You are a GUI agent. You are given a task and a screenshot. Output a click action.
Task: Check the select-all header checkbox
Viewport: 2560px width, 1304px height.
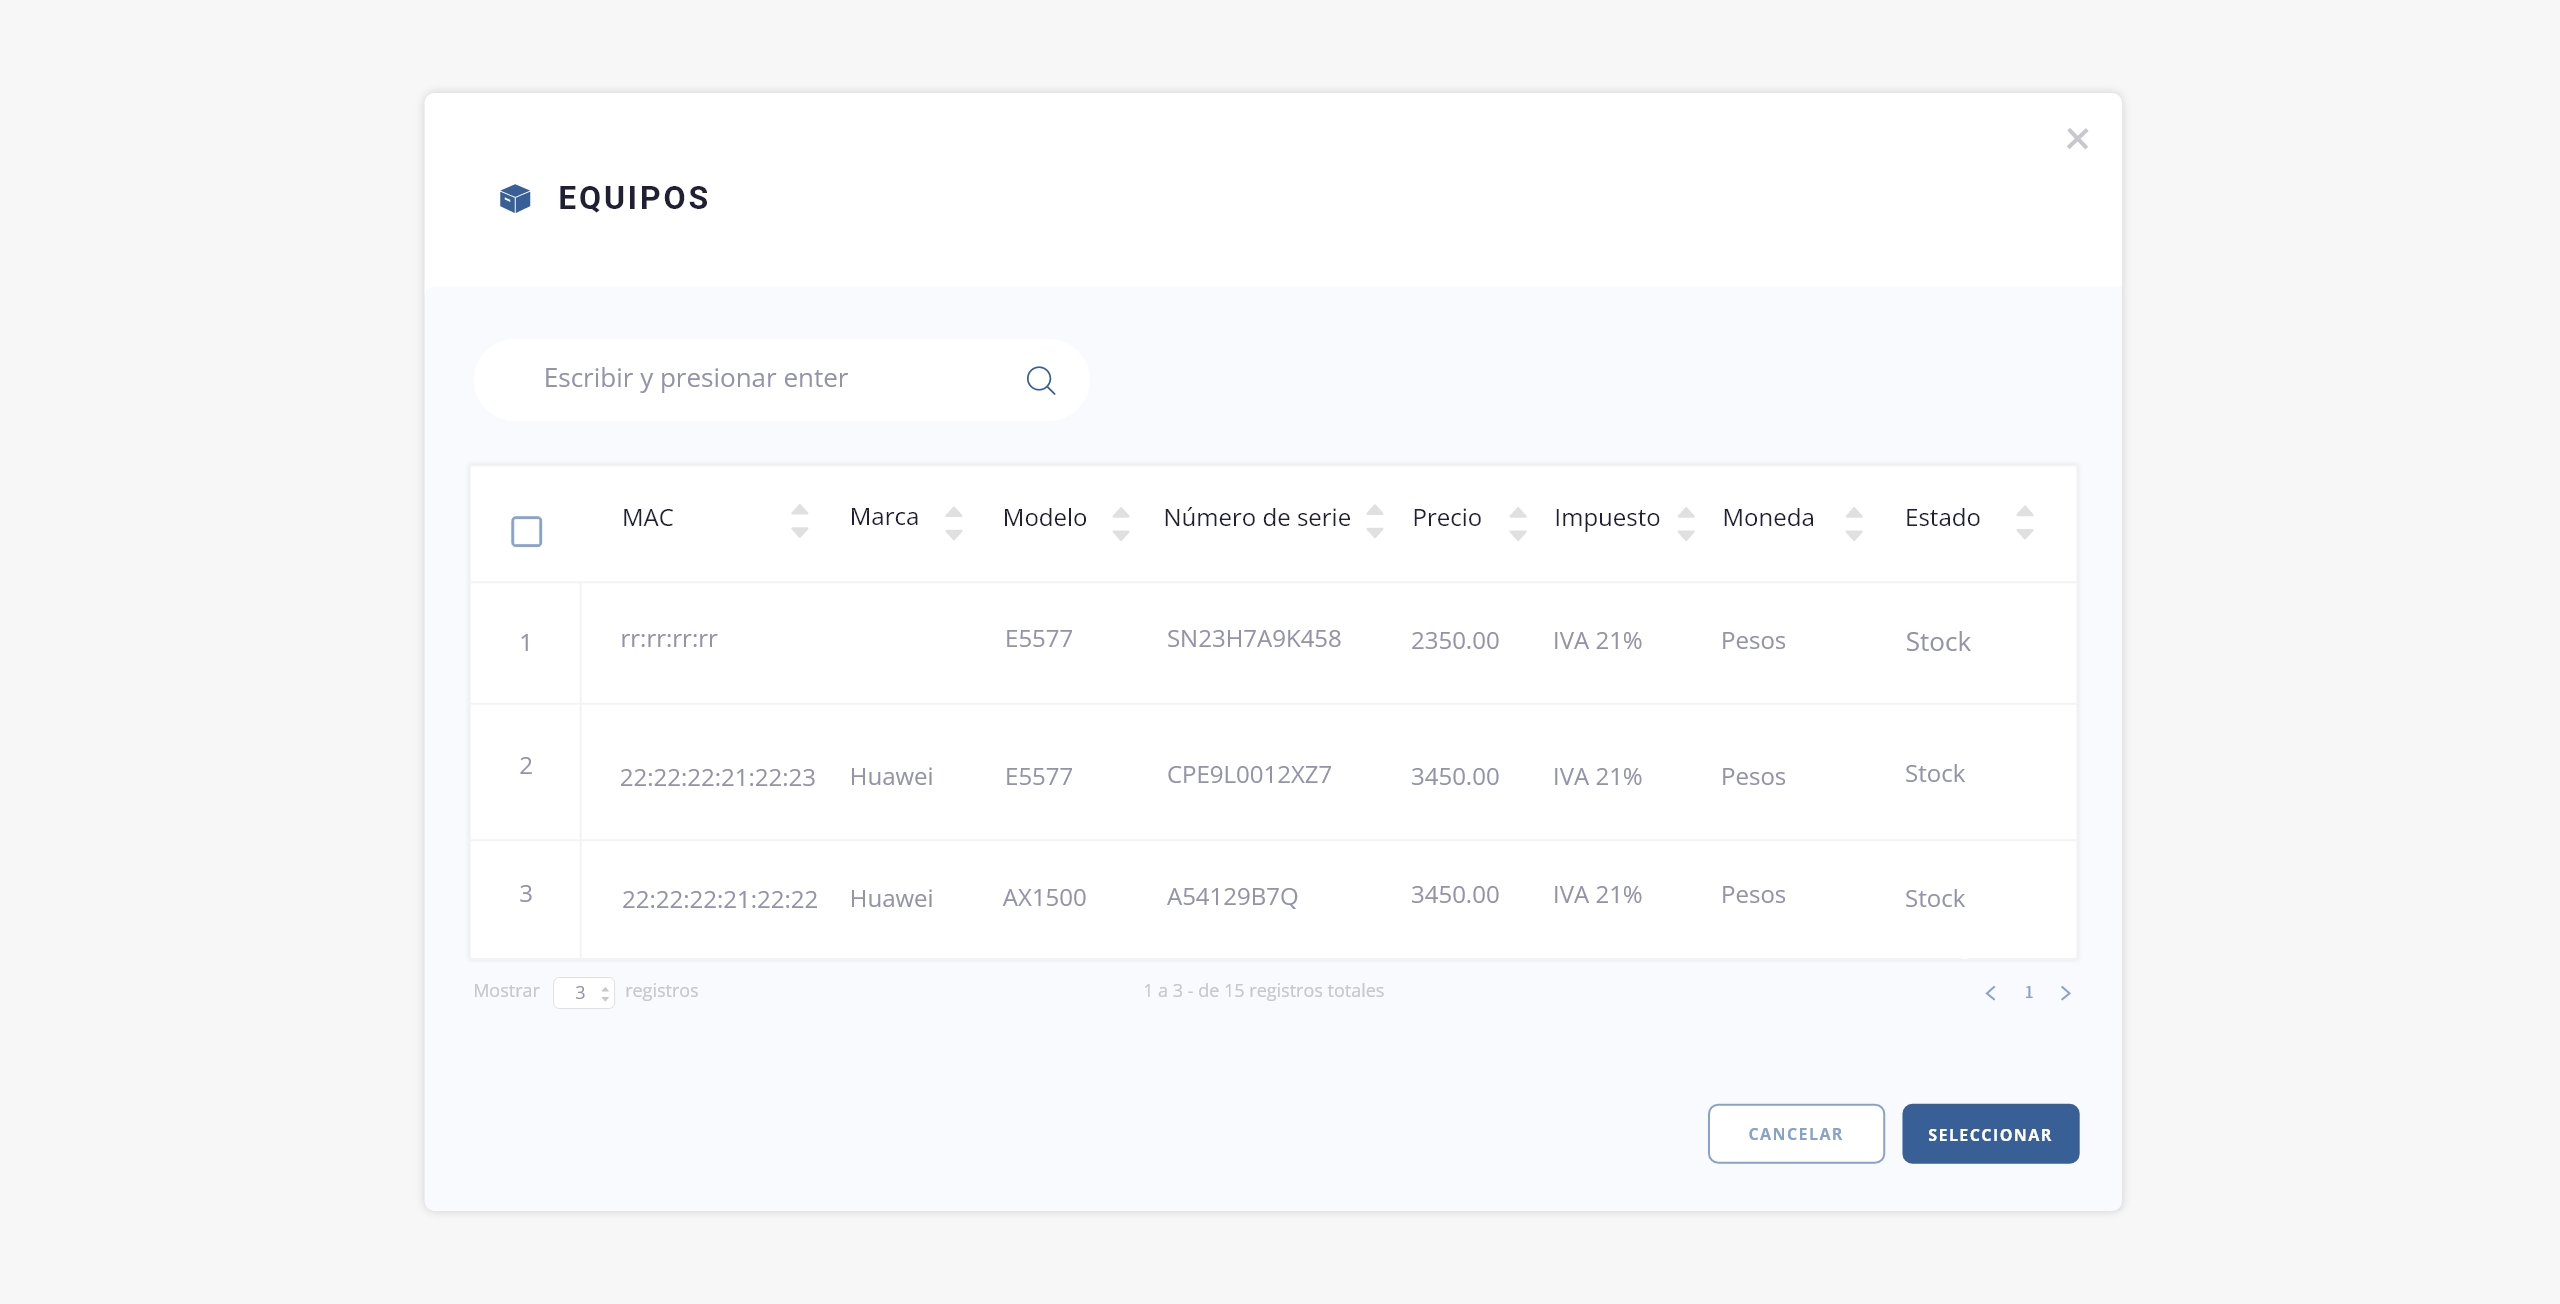coord(526,531)
